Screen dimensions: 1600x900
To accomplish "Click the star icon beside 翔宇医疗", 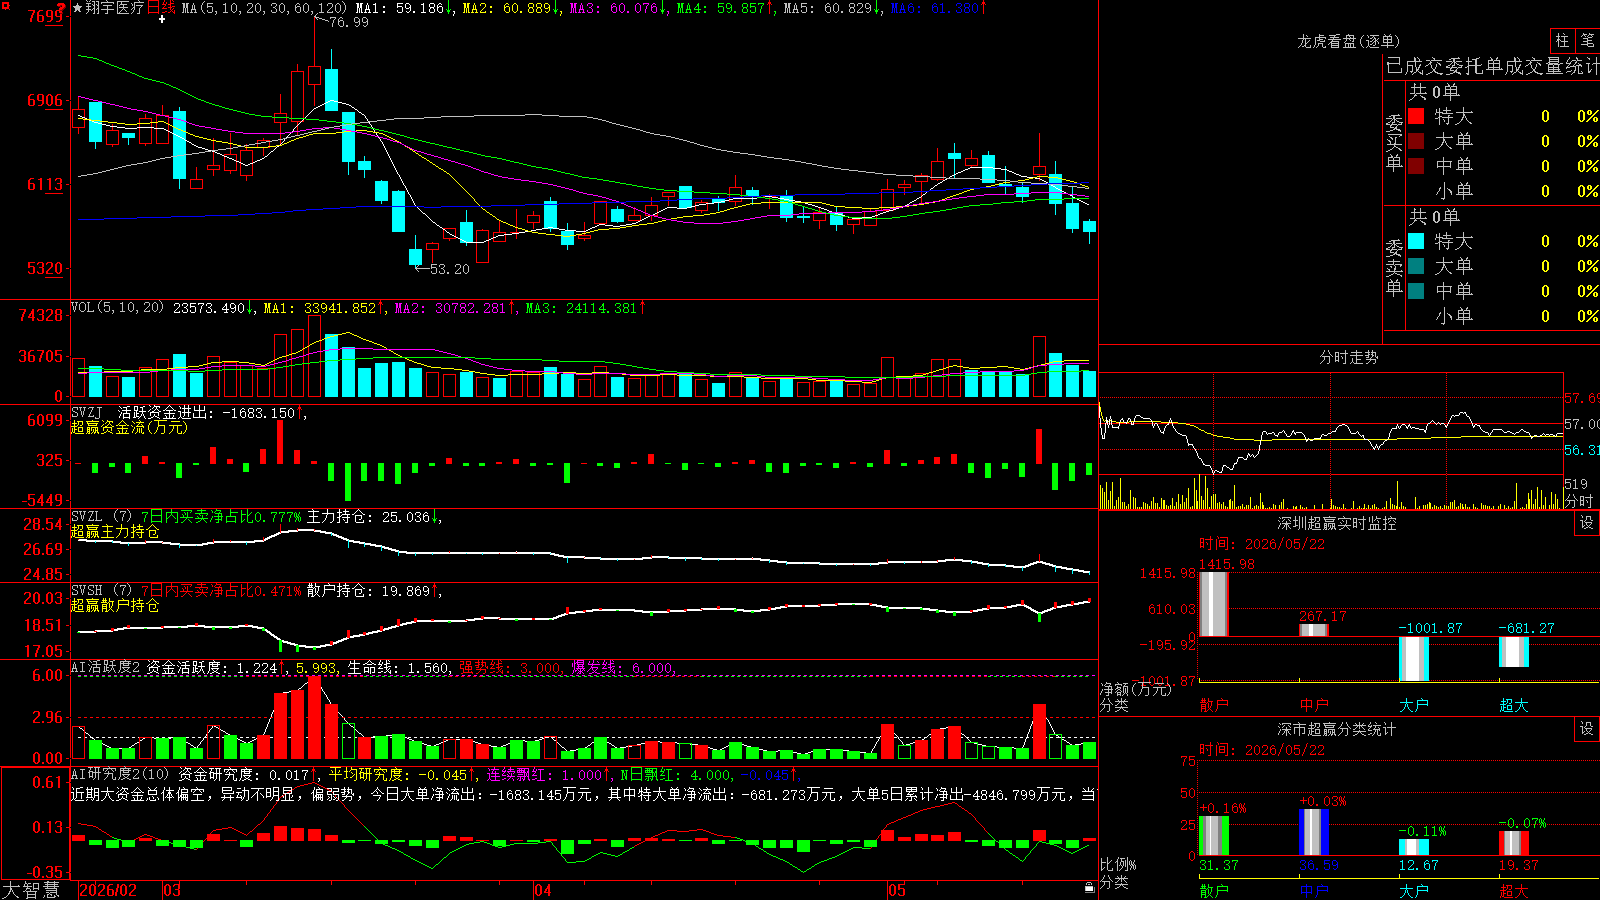I will coord(78,8).
